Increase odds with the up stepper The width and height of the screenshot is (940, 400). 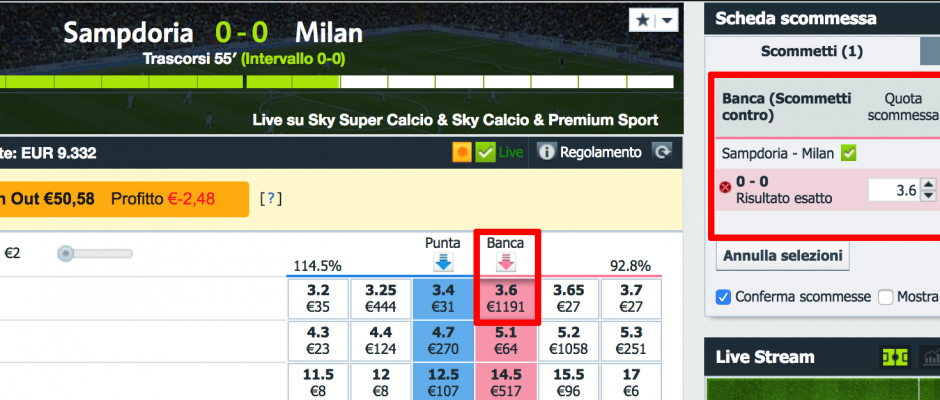(929, 183)
